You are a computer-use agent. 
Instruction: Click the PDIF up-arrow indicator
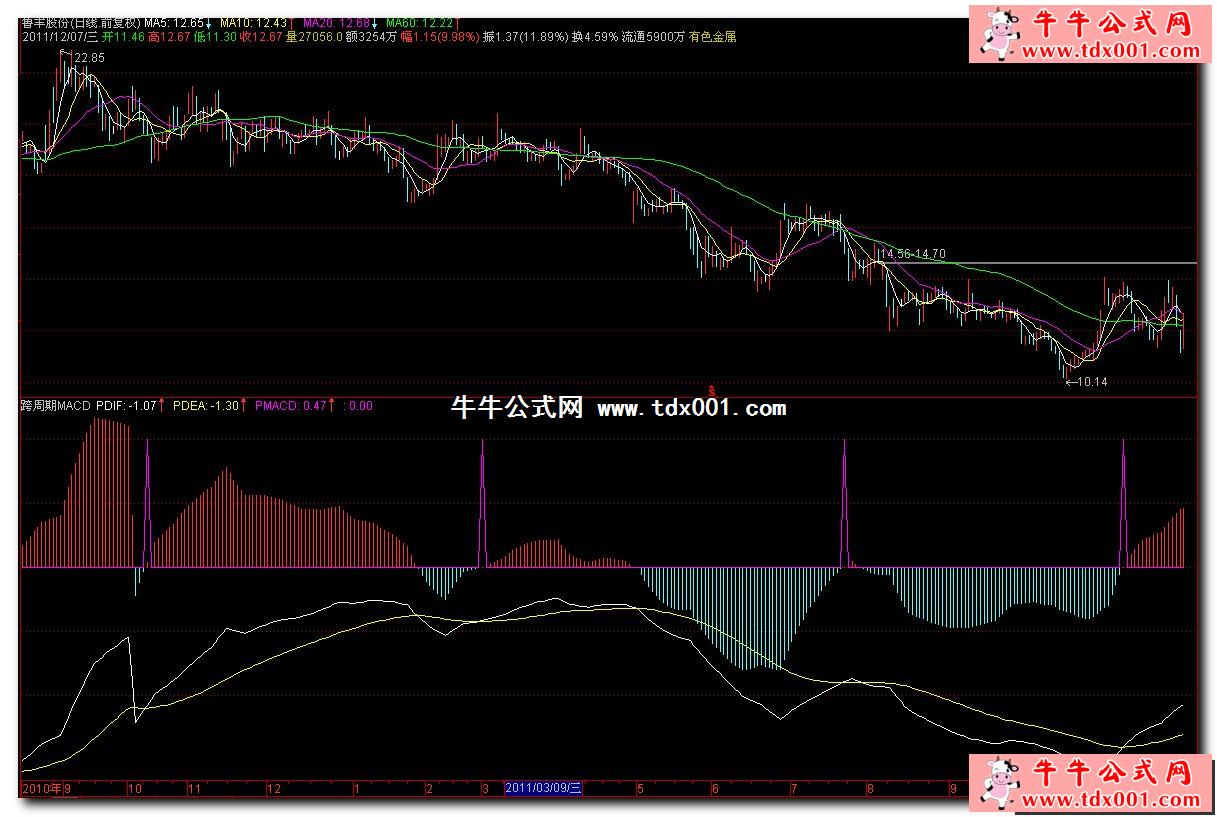(162, 406)
